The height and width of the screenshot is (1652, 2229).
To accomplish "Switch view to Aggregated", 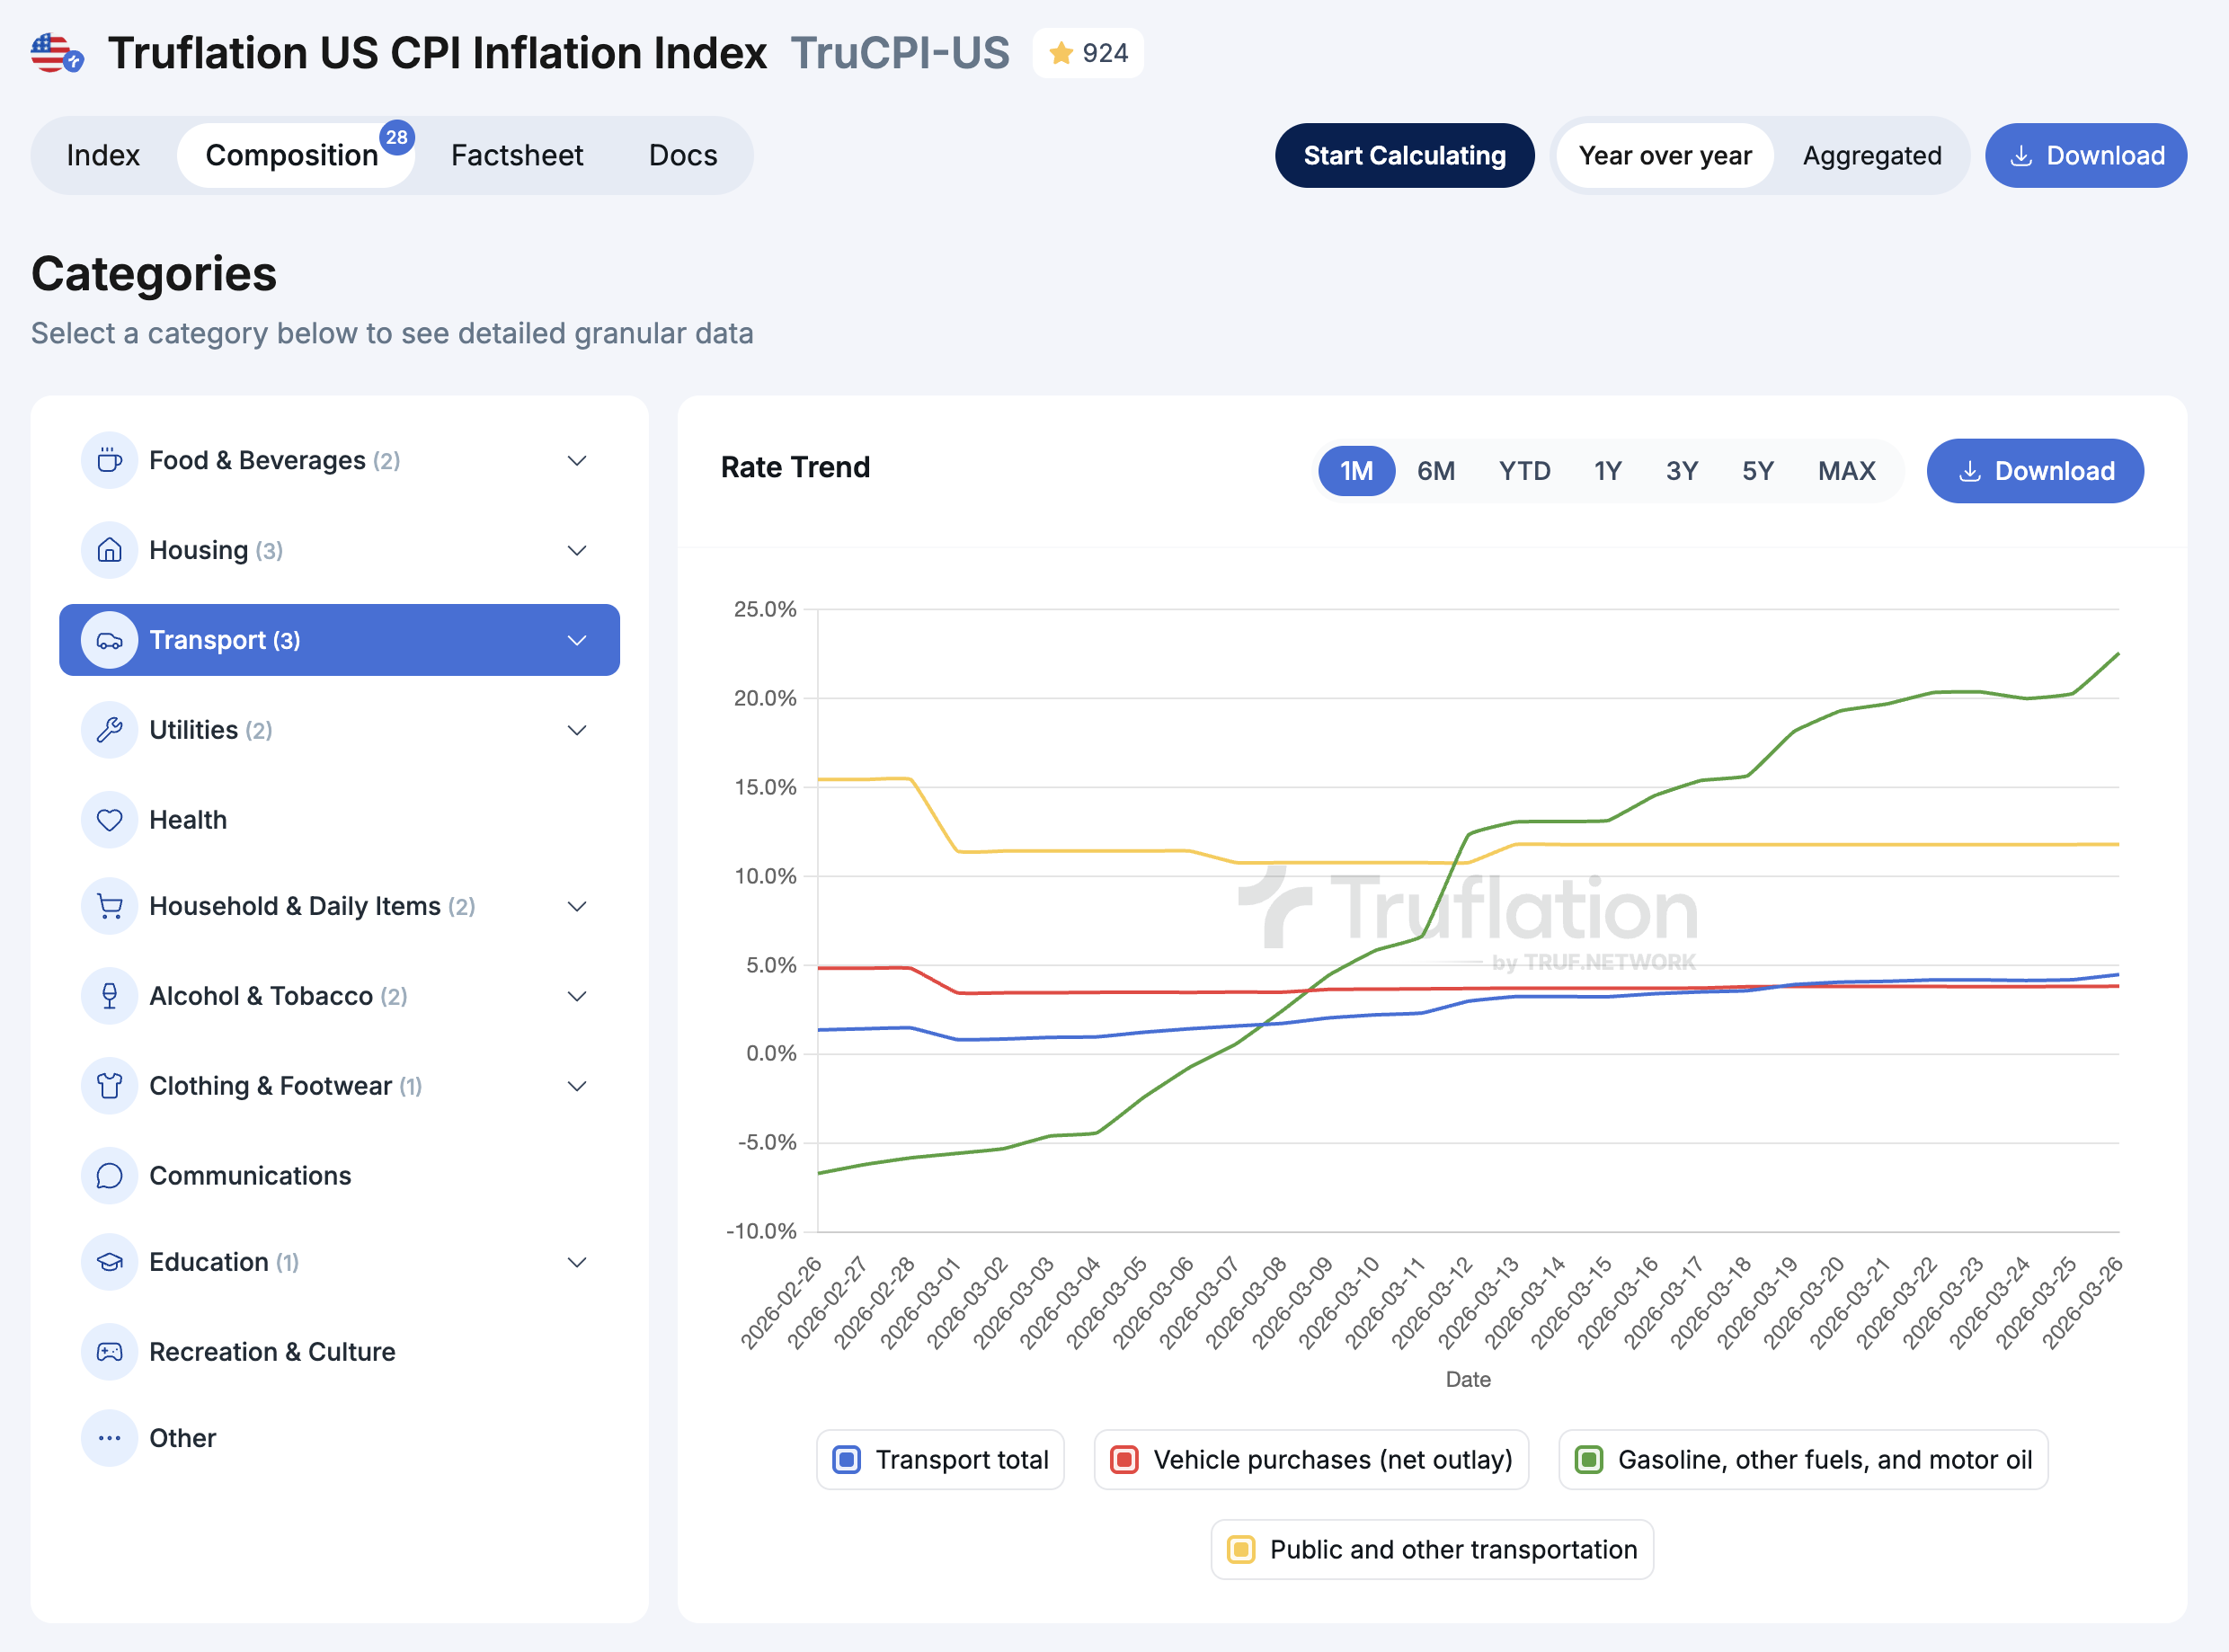I will click(x=1871, y=156).
